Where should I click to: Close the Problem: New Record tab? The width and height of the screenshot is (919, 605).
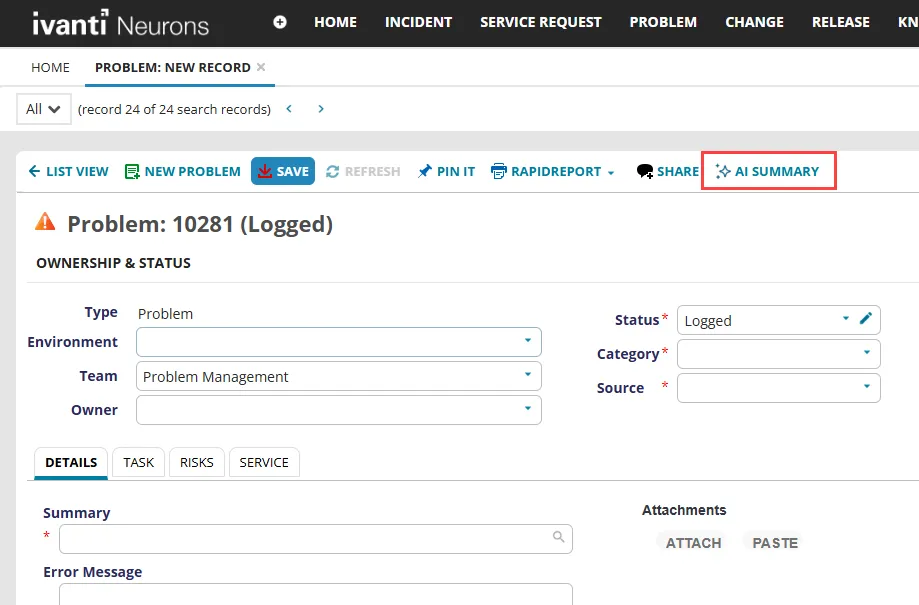pos(261,67)
